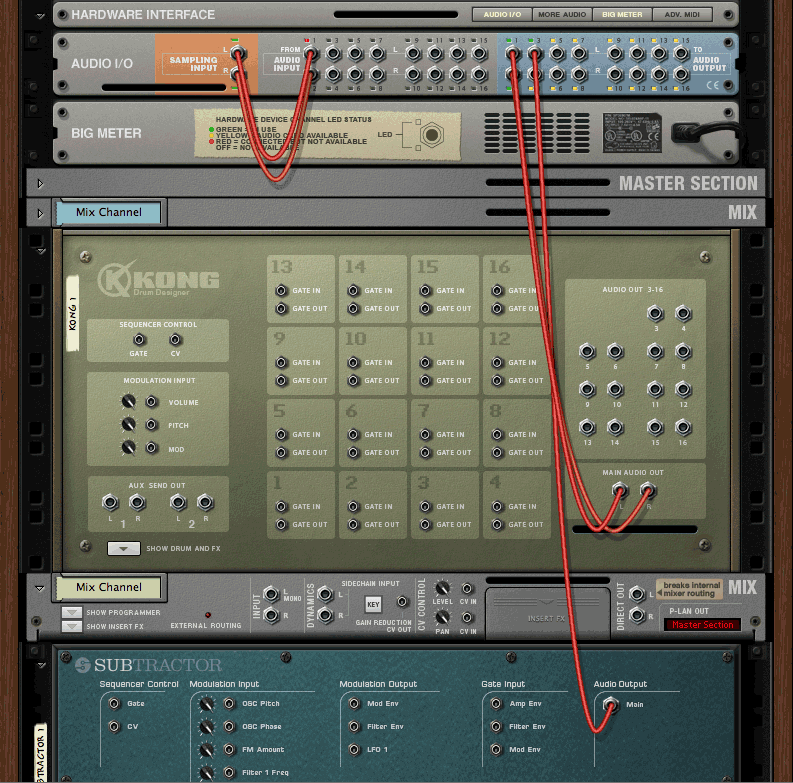Toggle SHOW DRUM AND FX on Kong
The width and height of the screenshot is (793, 783).
pyautogui.click(x=123, y=548)
